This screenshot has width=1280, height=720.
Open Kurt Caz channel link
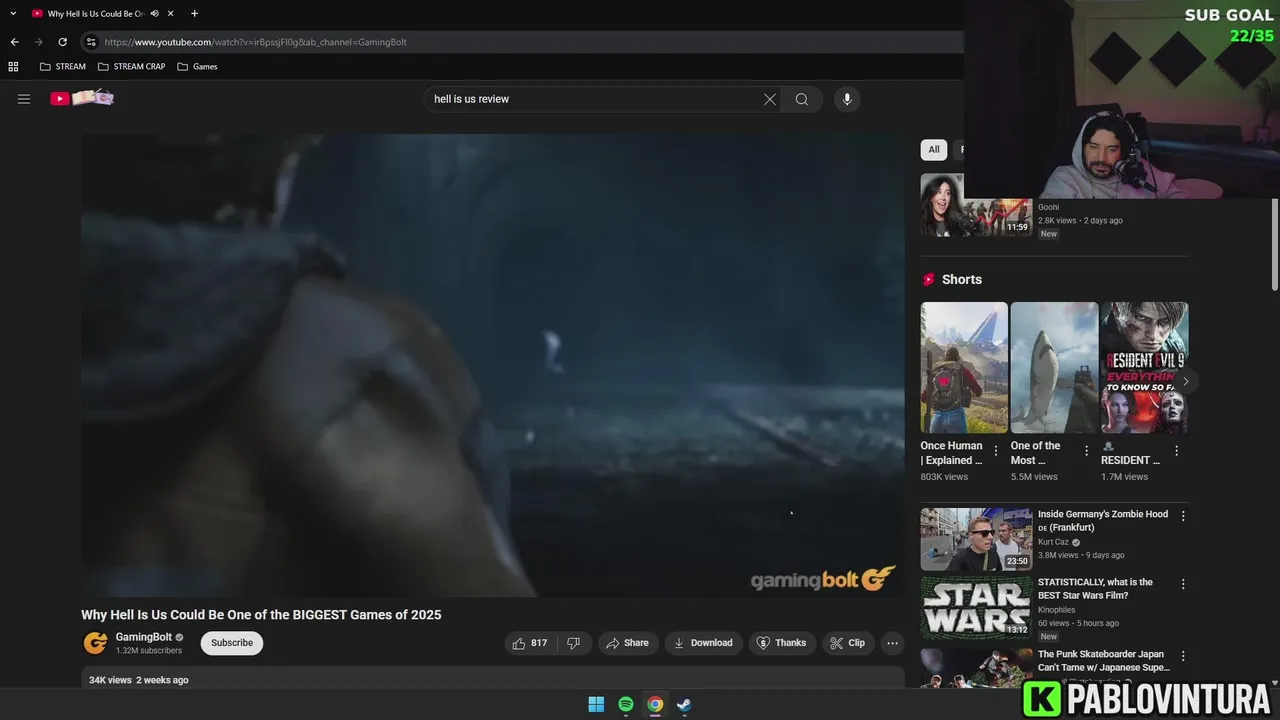[1053, 542]
